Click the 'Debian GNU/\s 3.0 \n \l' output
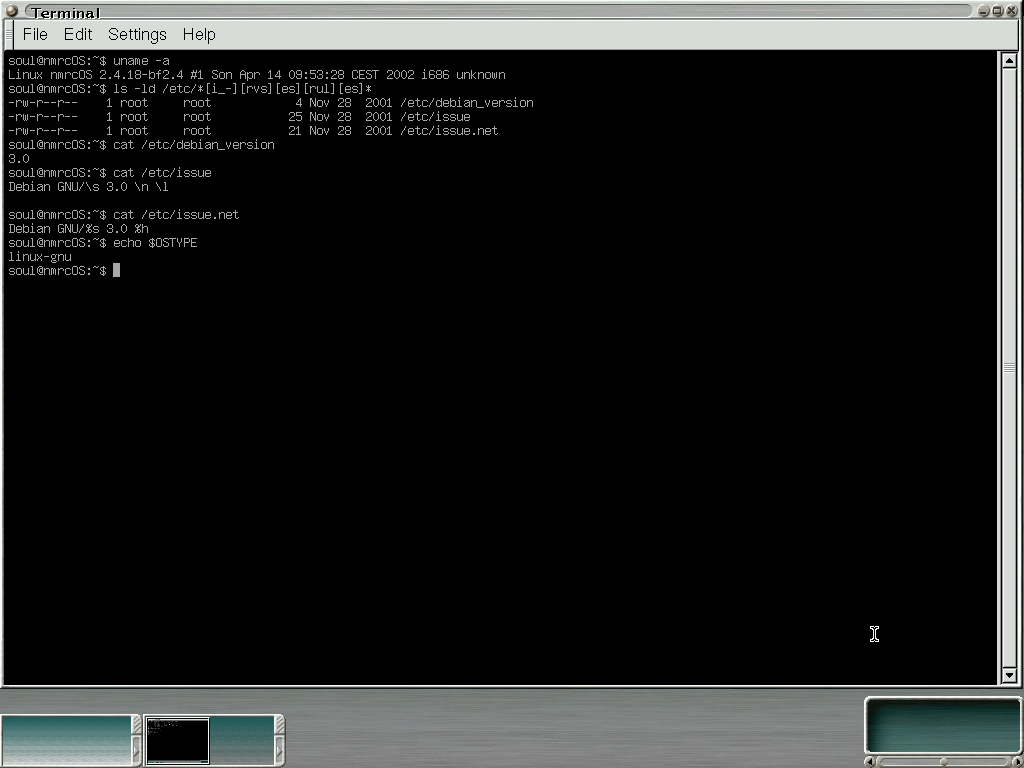 pyautogui.click(x=88, y=187)
